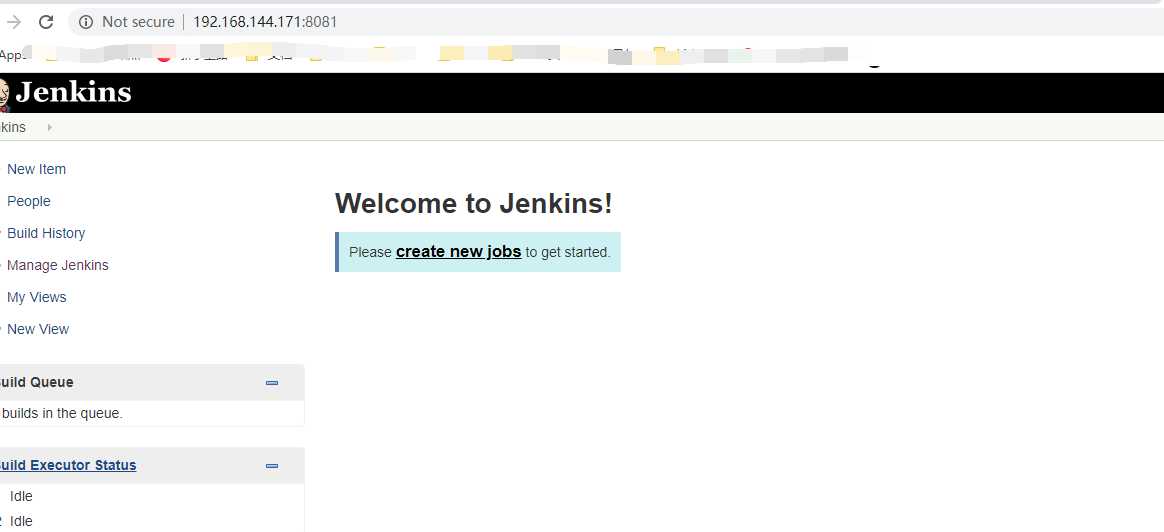Open My Views
The image size is (1164, 532).
(x=36, y=297)
